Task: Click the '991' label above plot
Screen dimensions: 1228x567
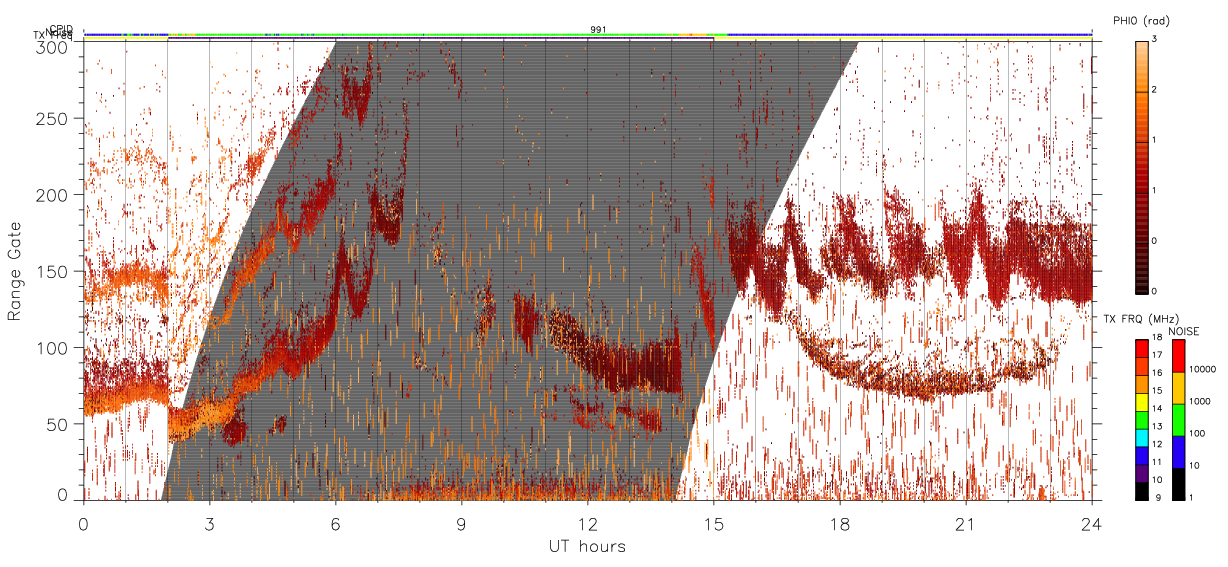Action: [x=597, y=30]
